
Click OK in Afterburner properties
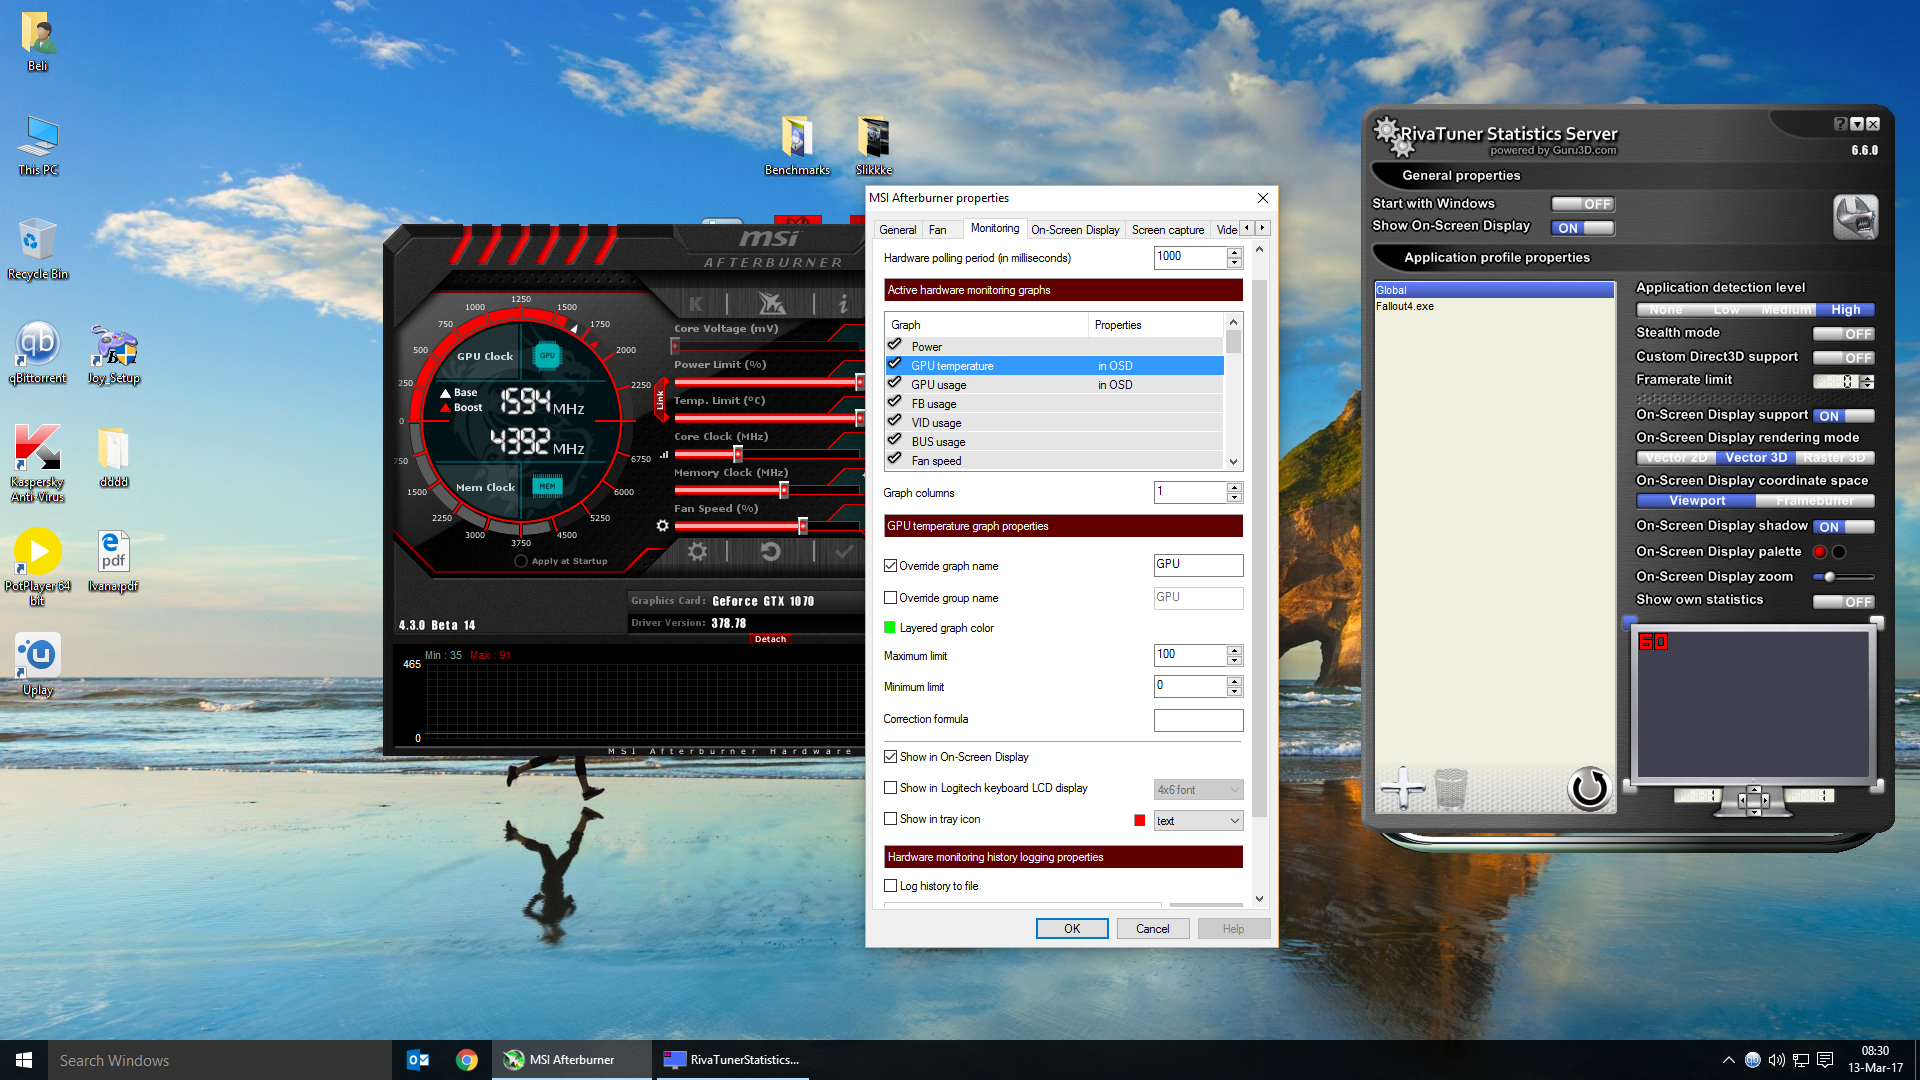coord(1072,929)
